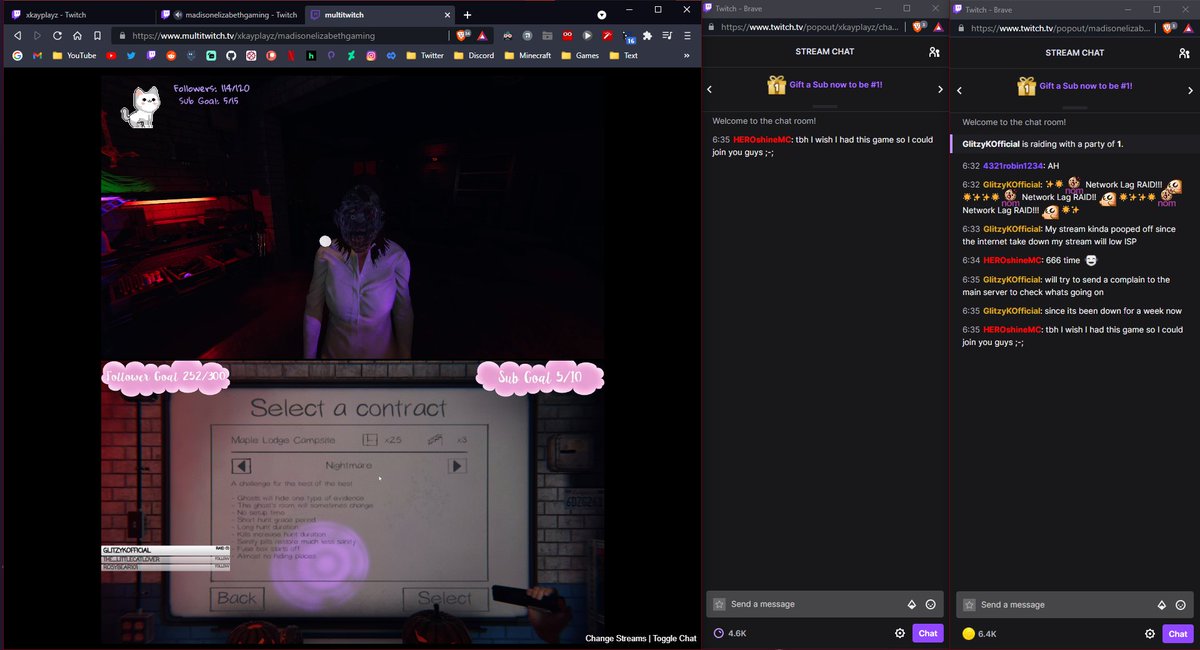1200x650 pixels.
Task: Open chat settings gear in madisonelizabethgaming chat
Action: [1150, 633]
